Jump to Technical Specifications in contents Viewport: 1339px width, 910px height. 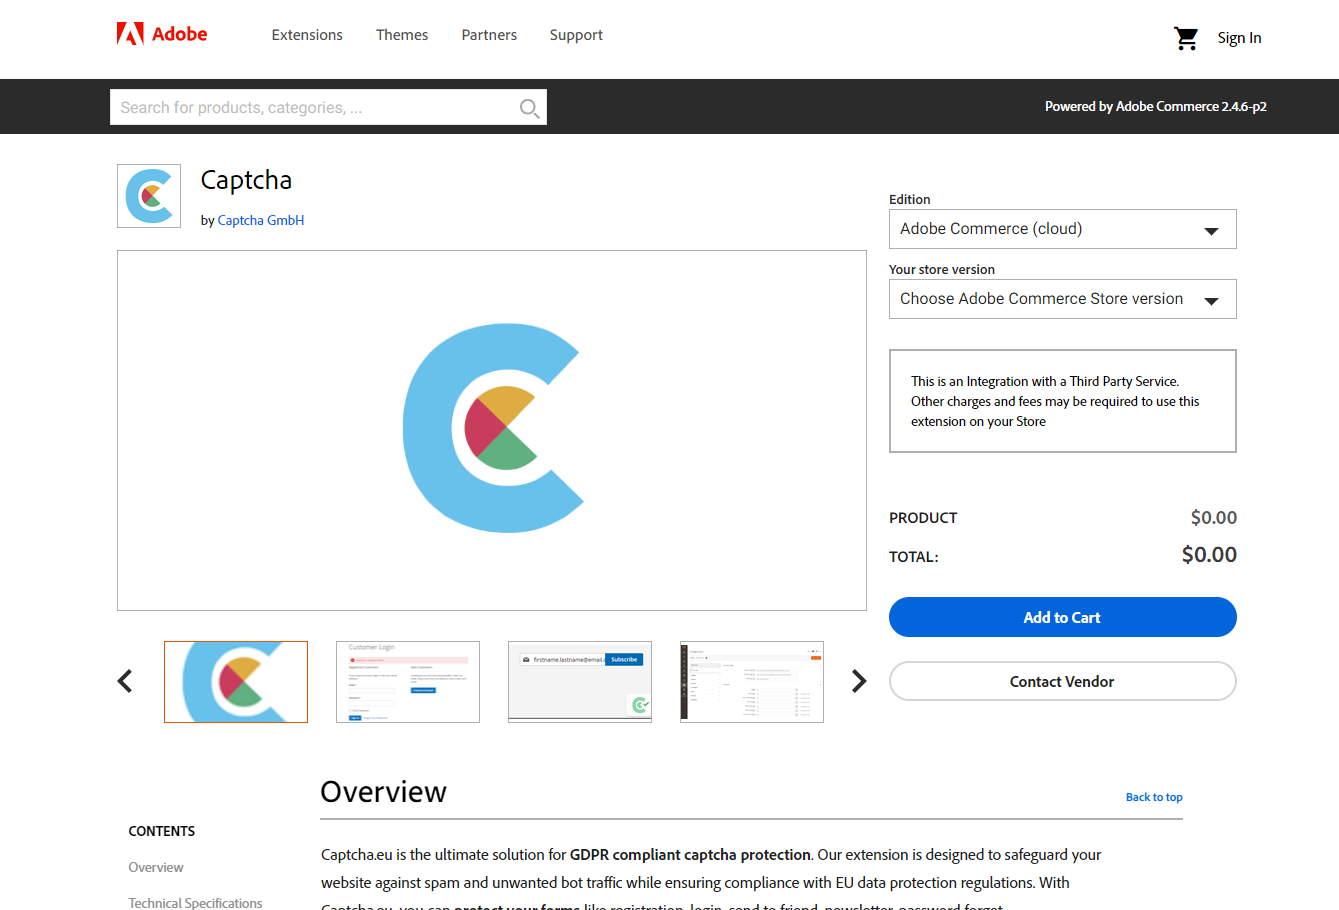[195, 903]
